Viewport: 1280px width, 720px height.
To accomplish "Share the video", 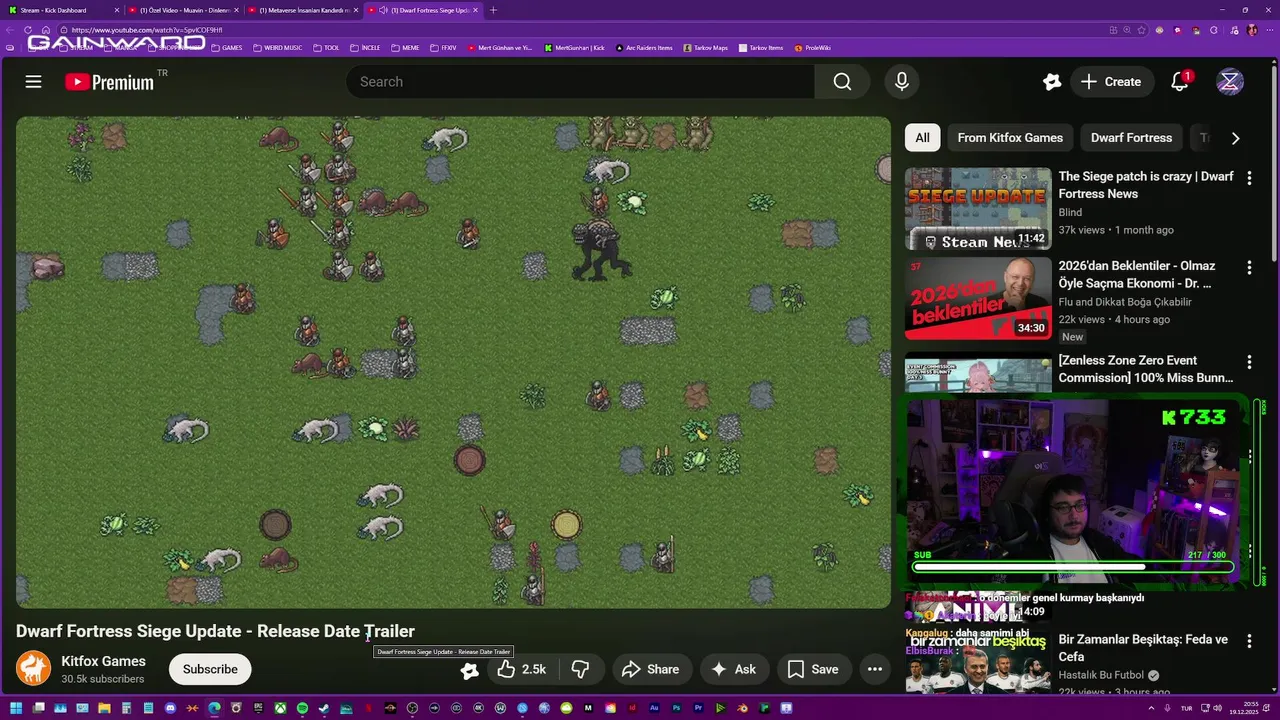I will (650, 669).
